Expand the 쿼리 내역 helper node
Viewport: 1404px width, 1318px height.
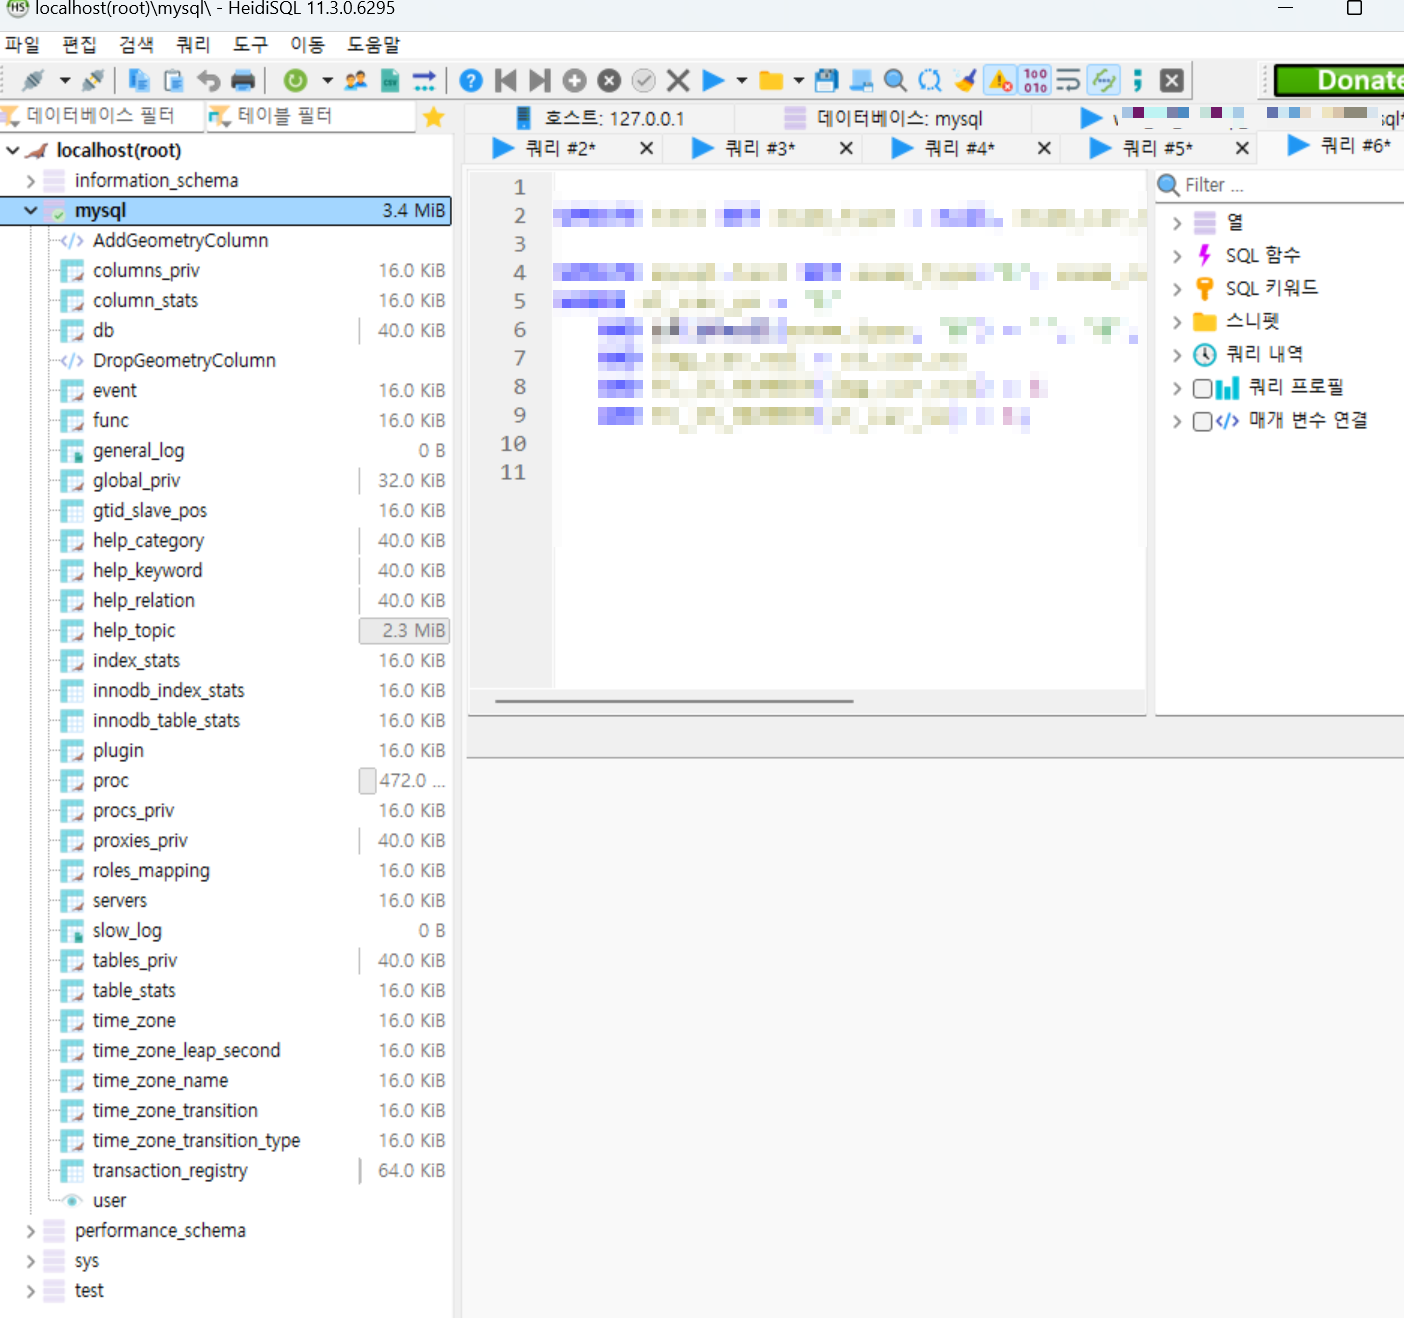[1177, 355]
